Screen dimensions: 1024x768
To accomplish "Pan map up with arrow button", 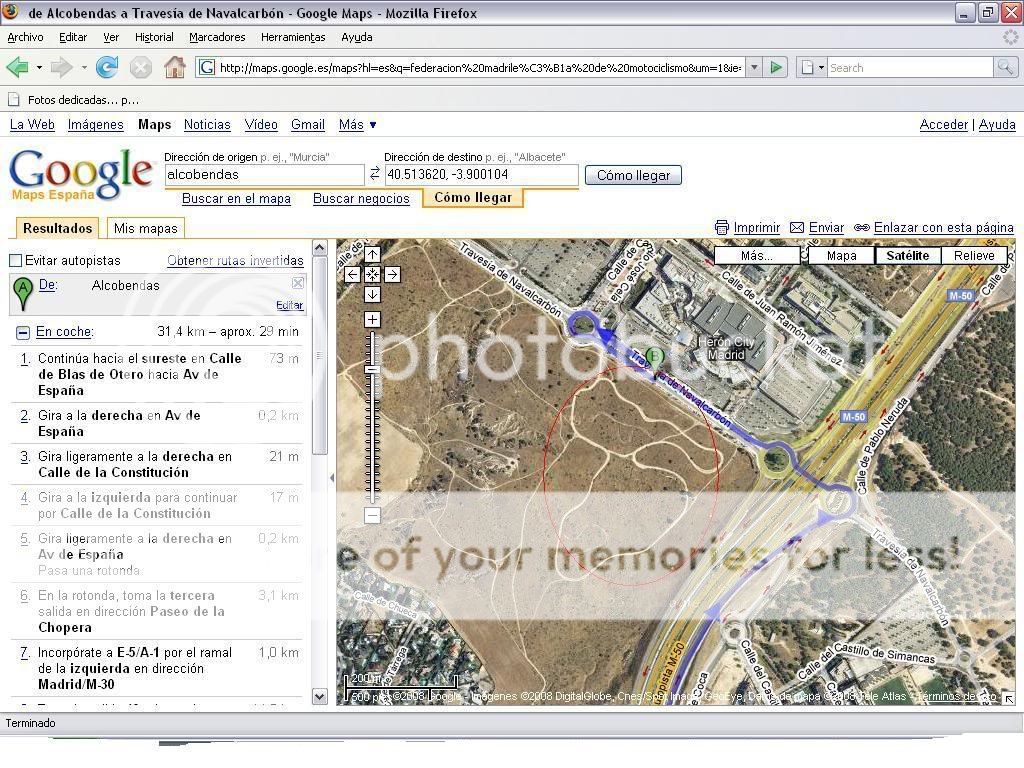I will click(372, 255).
